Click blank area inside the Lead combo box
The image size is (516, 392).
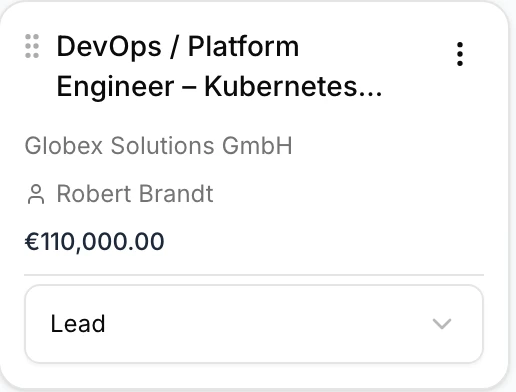[267, 324]
